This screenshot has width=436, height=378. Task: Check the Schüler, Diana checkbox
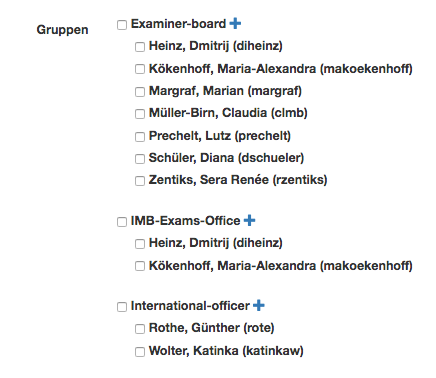click(x=140, y=159)
